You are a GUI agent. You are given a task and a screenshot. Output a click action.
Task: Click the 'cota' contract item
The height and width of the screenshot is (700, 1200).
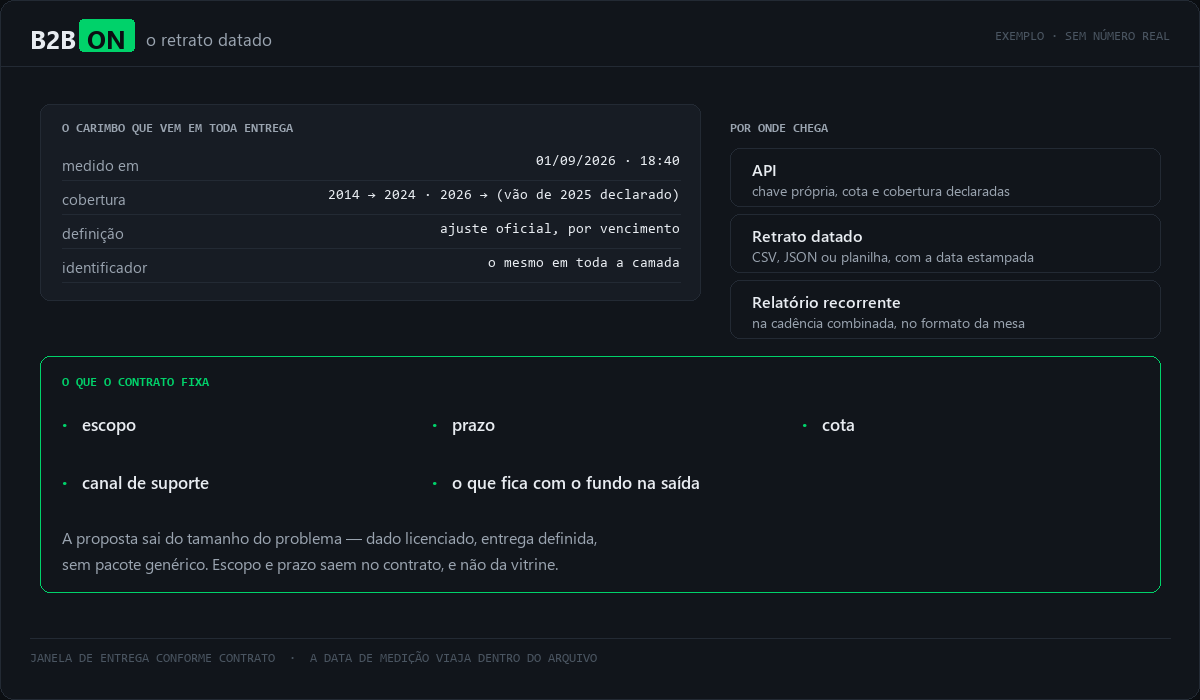point(838,425)
